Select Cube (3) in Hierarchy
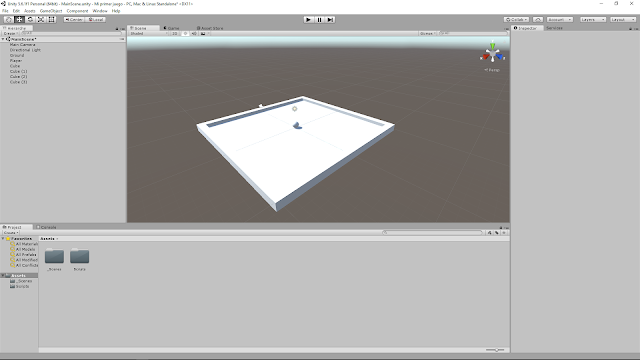This screenshot has width=640, height=360. point(18,82)
